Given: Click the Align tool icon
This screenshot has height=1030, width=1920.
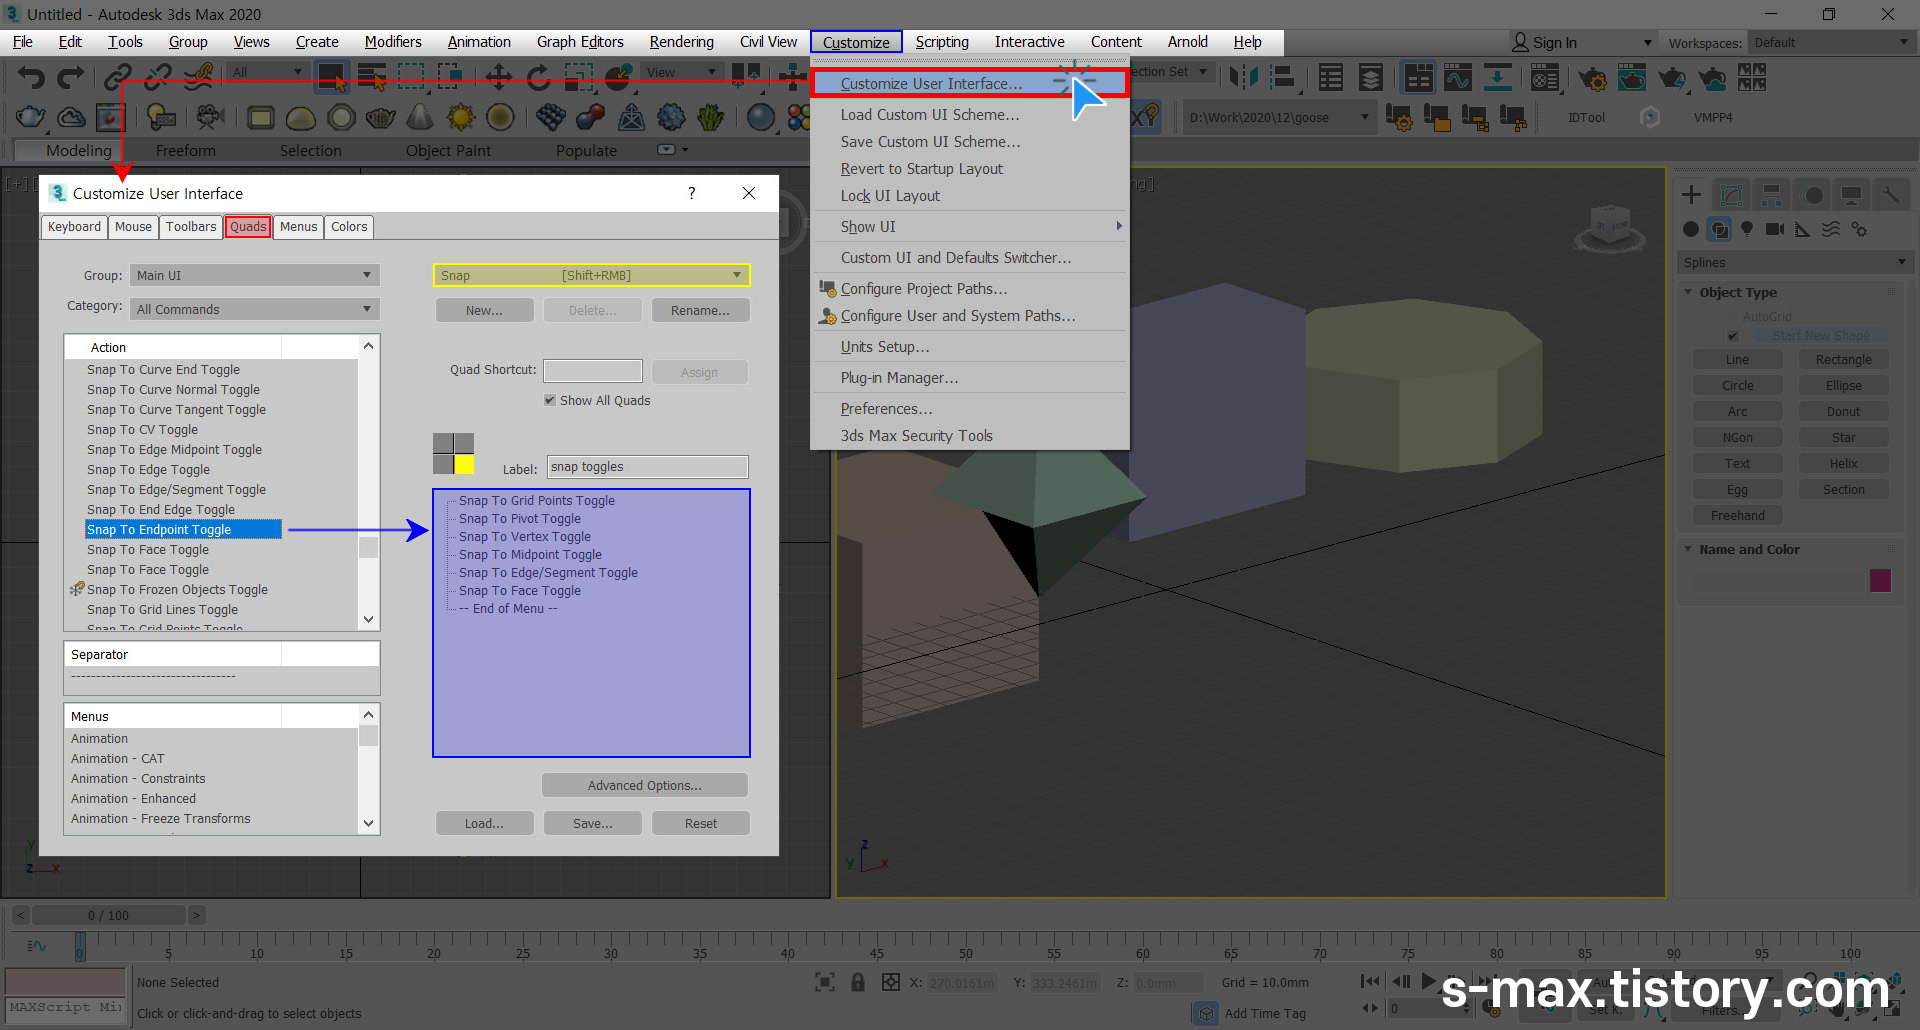Looking at the screenshot, I should [1283, 77].
